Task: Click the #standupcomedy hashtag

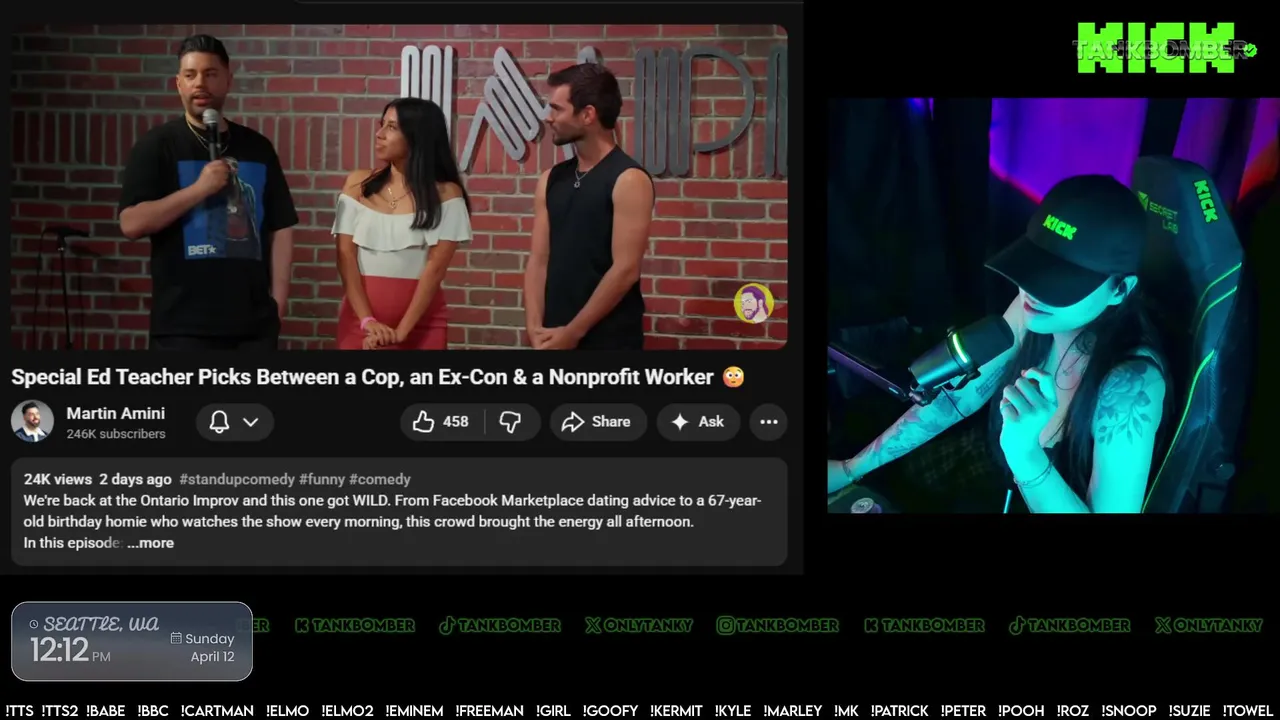Action: pos(237,479)
